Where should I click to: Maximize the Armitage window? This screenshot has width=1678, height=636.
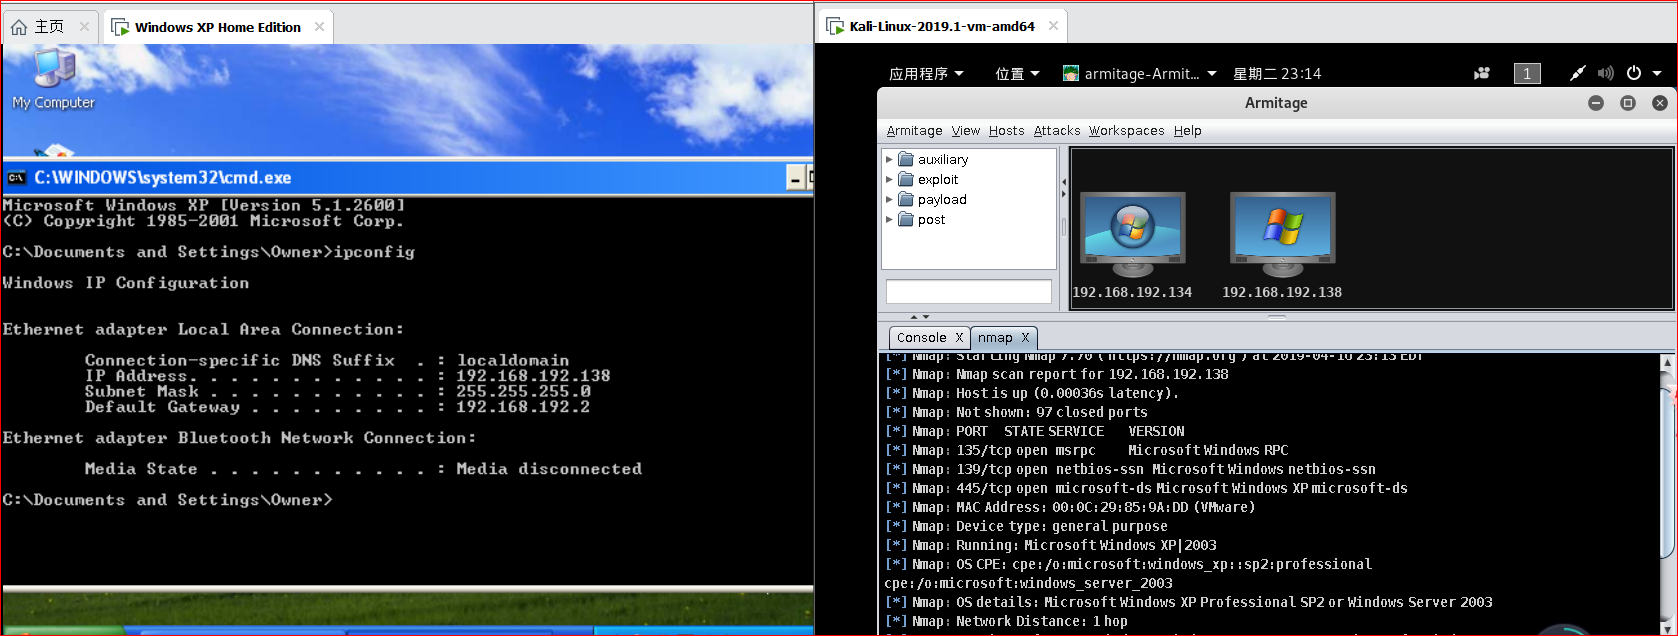click(x=1628, y=103)
